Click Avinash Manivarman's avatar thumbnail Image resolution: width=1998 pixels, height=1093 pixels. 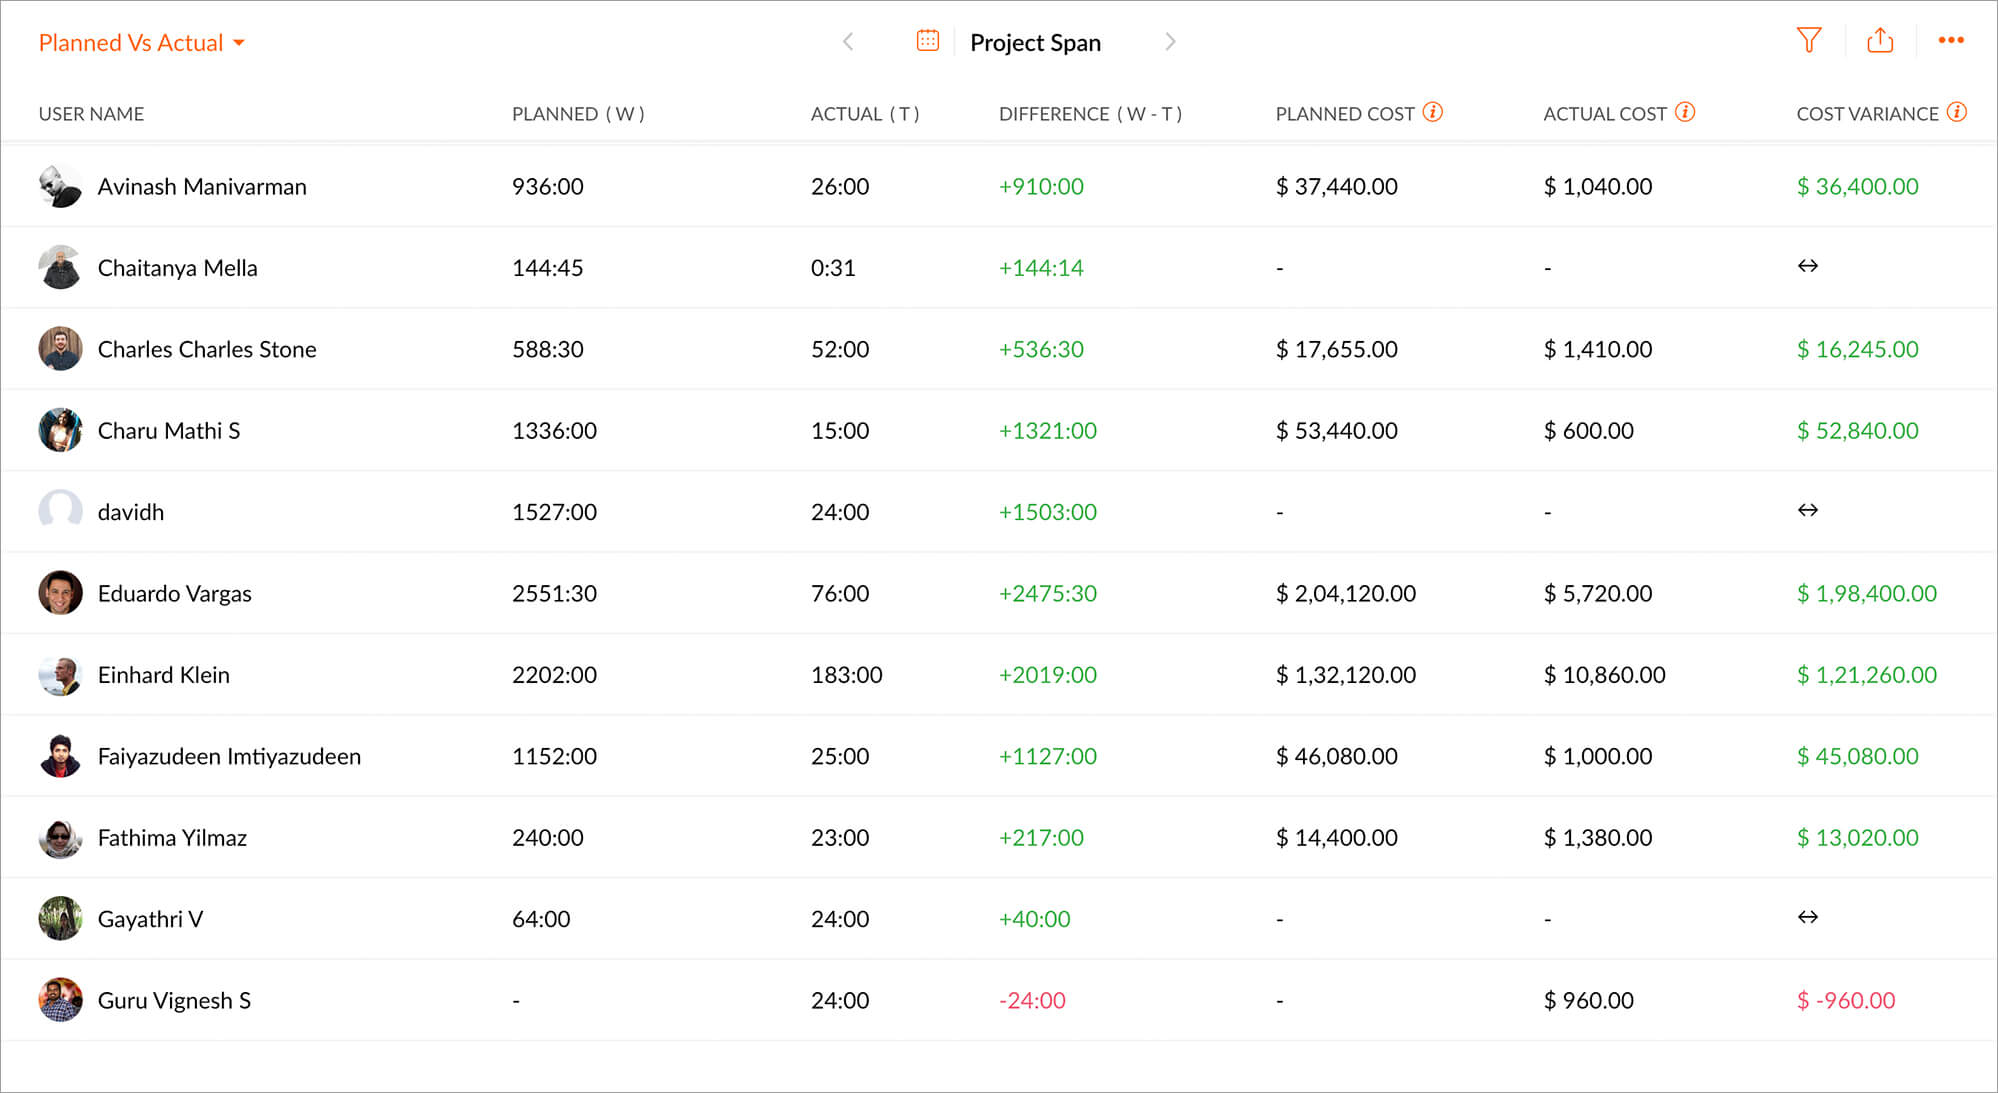(x=60, y=187)
